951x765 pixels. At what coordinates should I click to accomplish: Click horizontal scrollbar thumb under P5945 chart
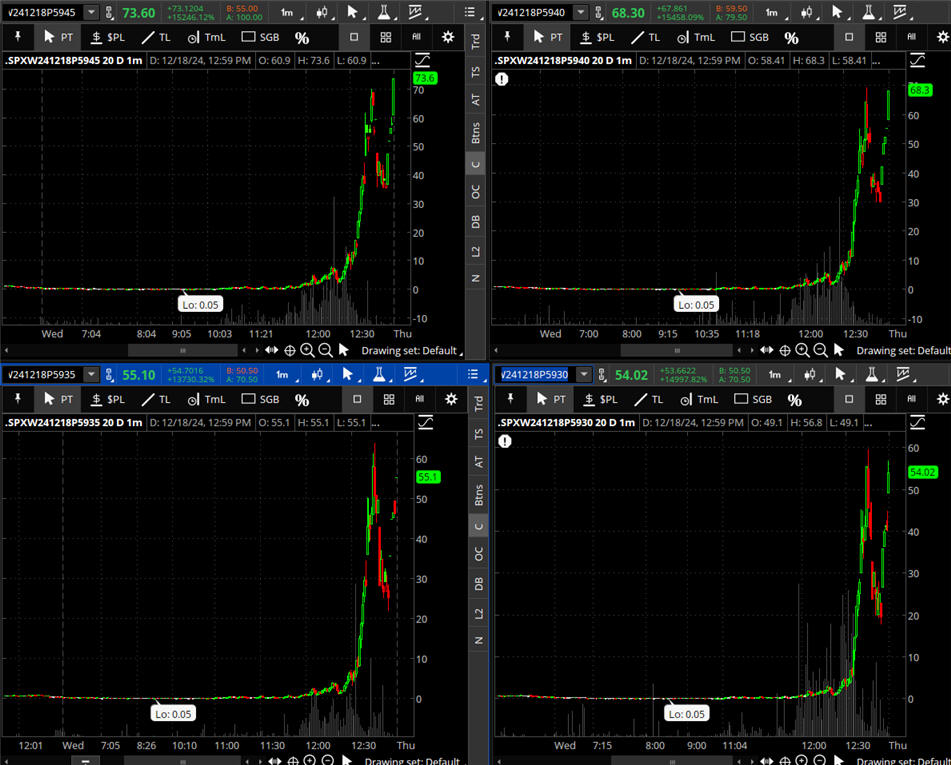pyautogui.click(x=183, y=350)
